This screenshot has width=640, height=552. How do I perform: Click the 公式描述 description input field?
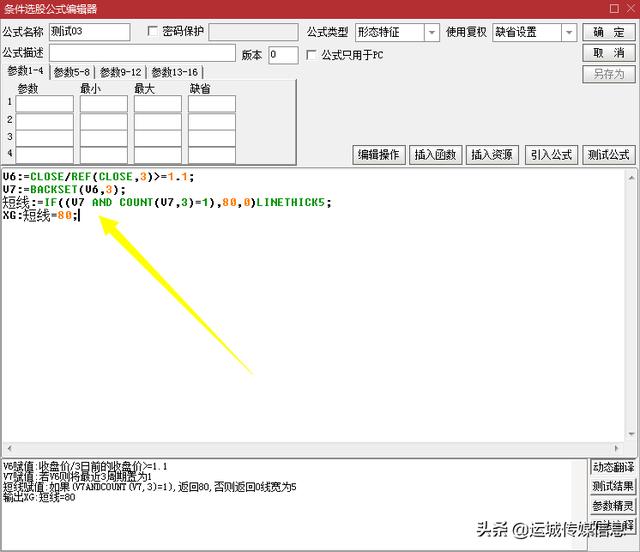coord(142,53)
